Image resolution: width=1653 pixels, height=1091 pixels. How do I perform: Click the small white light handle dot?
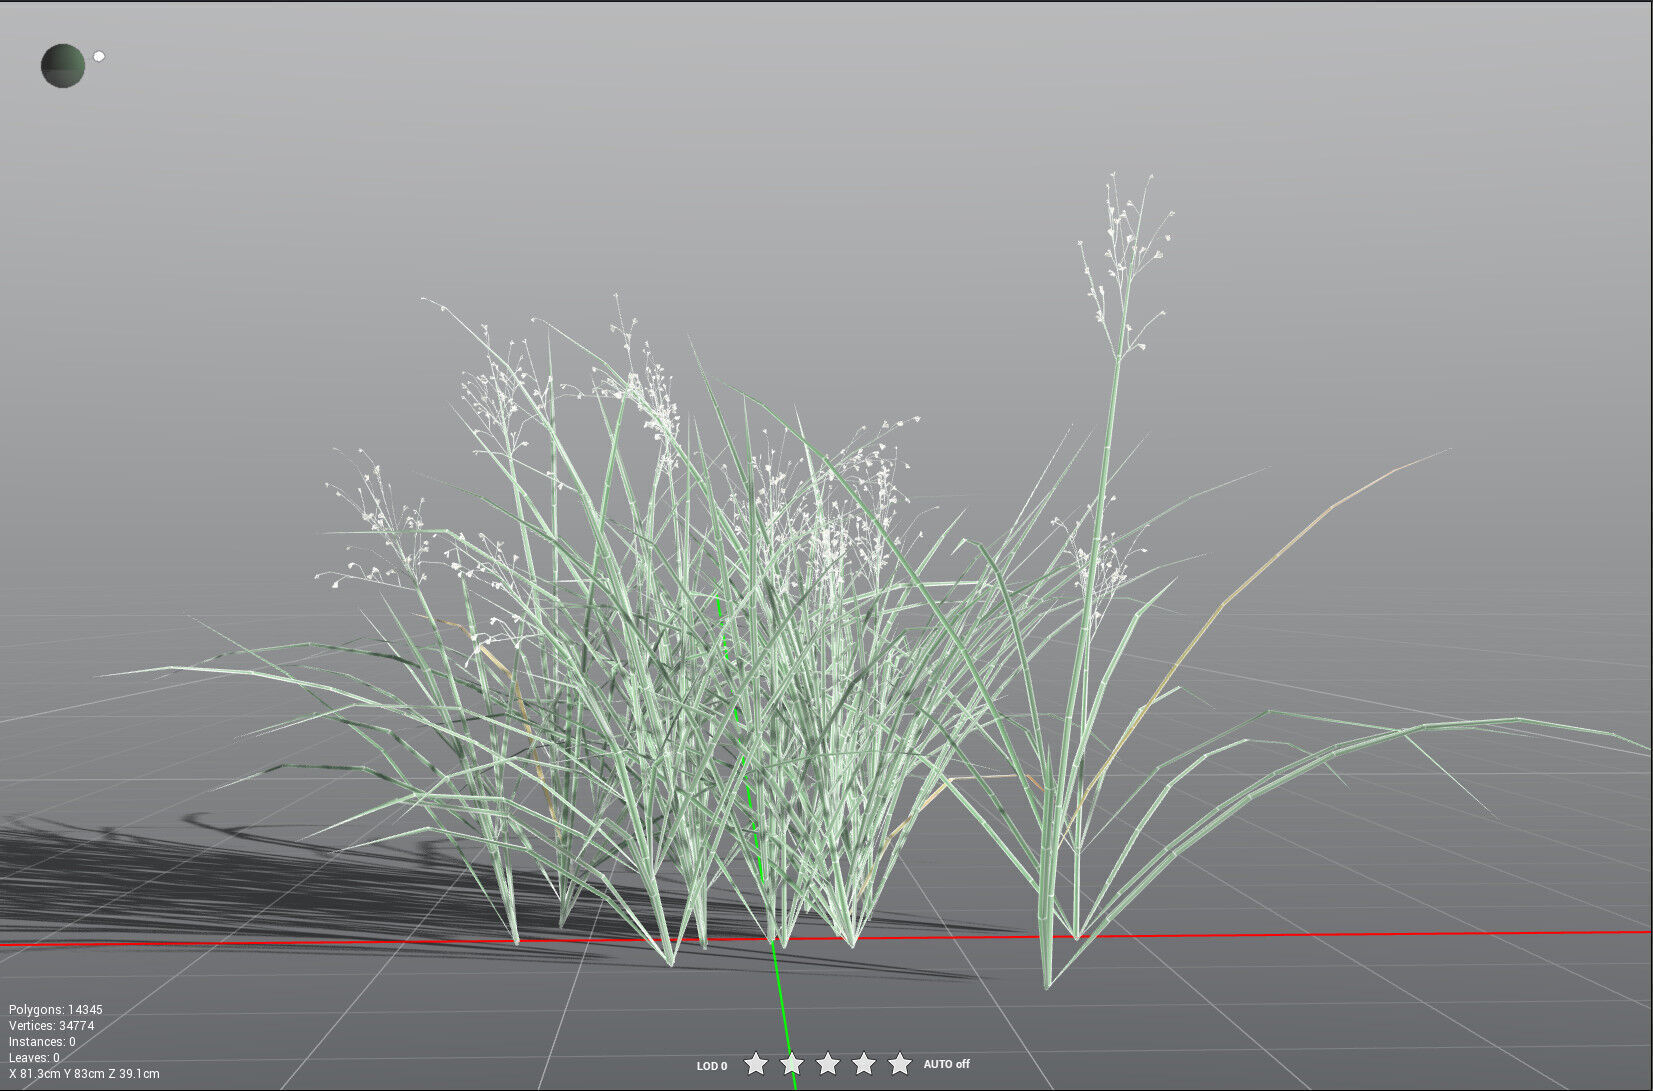click(99, 56)
